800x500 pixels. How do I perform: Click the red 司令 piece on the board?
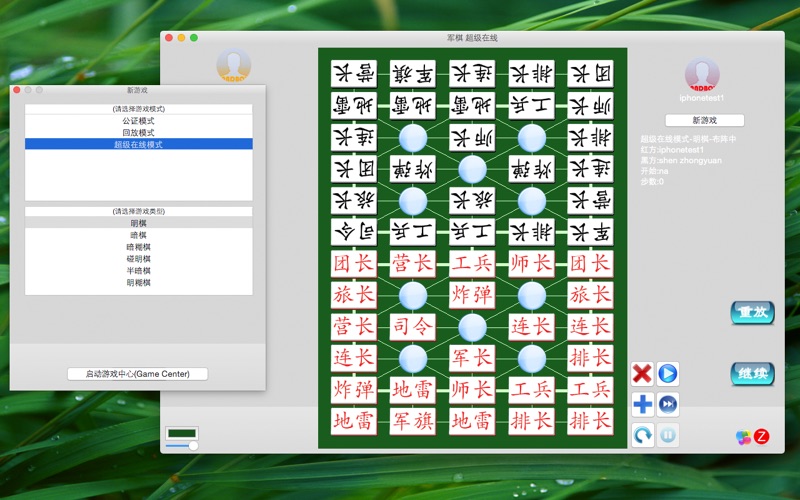click(413, 327)
